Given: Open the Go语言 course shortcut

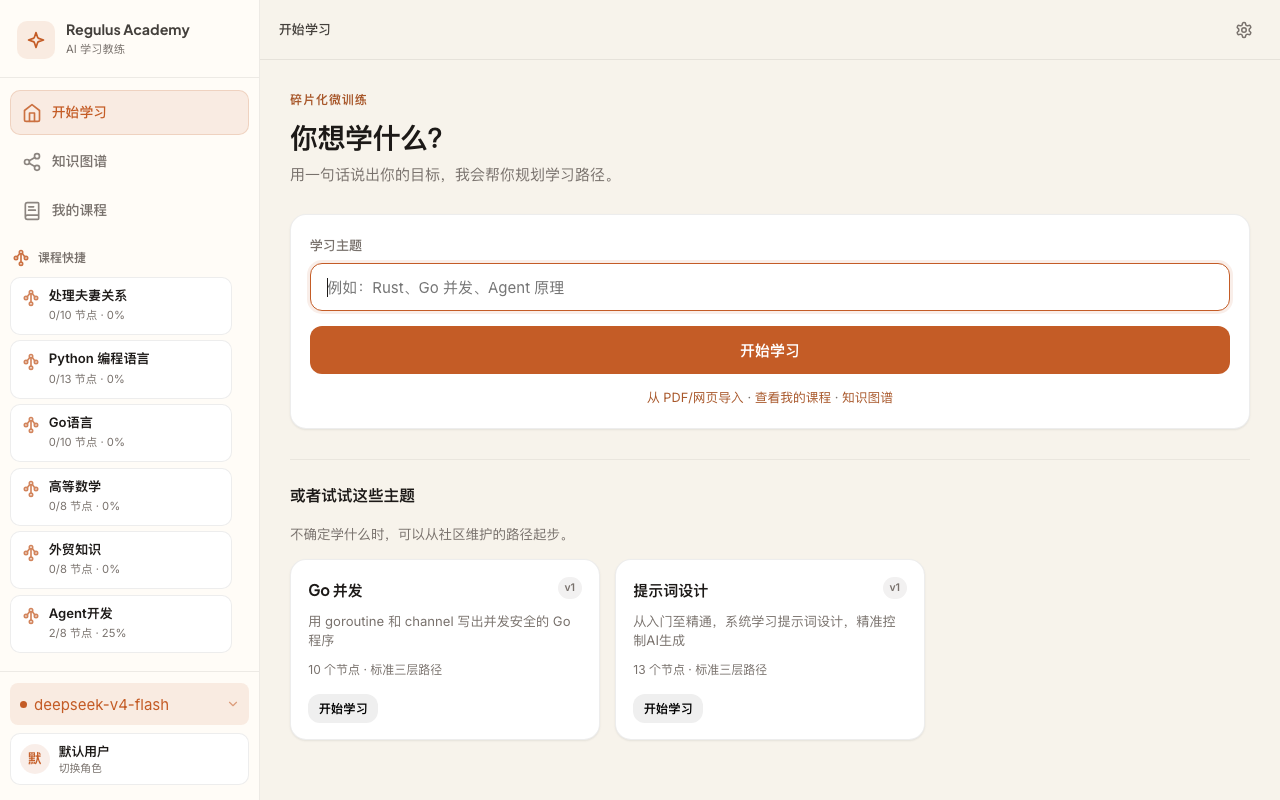Looking at the screenshot, I should click(x=121, y=433).
